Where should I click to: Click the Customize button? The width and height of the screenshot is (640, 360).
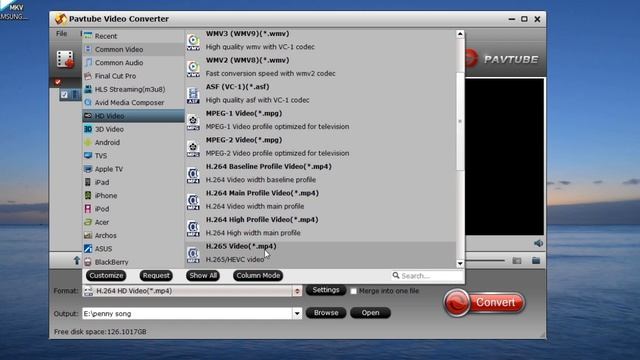tap(106, 276)
